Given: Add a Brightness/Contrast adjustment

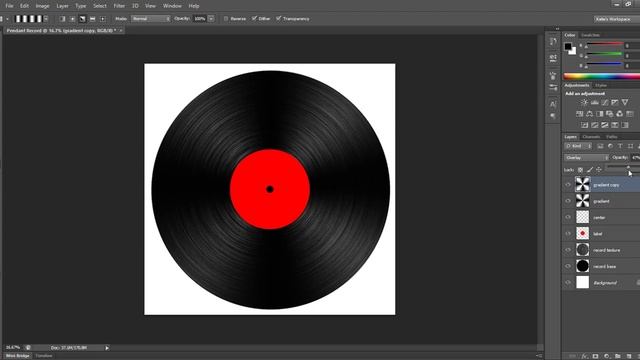Looking at the screenshot, I should (584, 102).
